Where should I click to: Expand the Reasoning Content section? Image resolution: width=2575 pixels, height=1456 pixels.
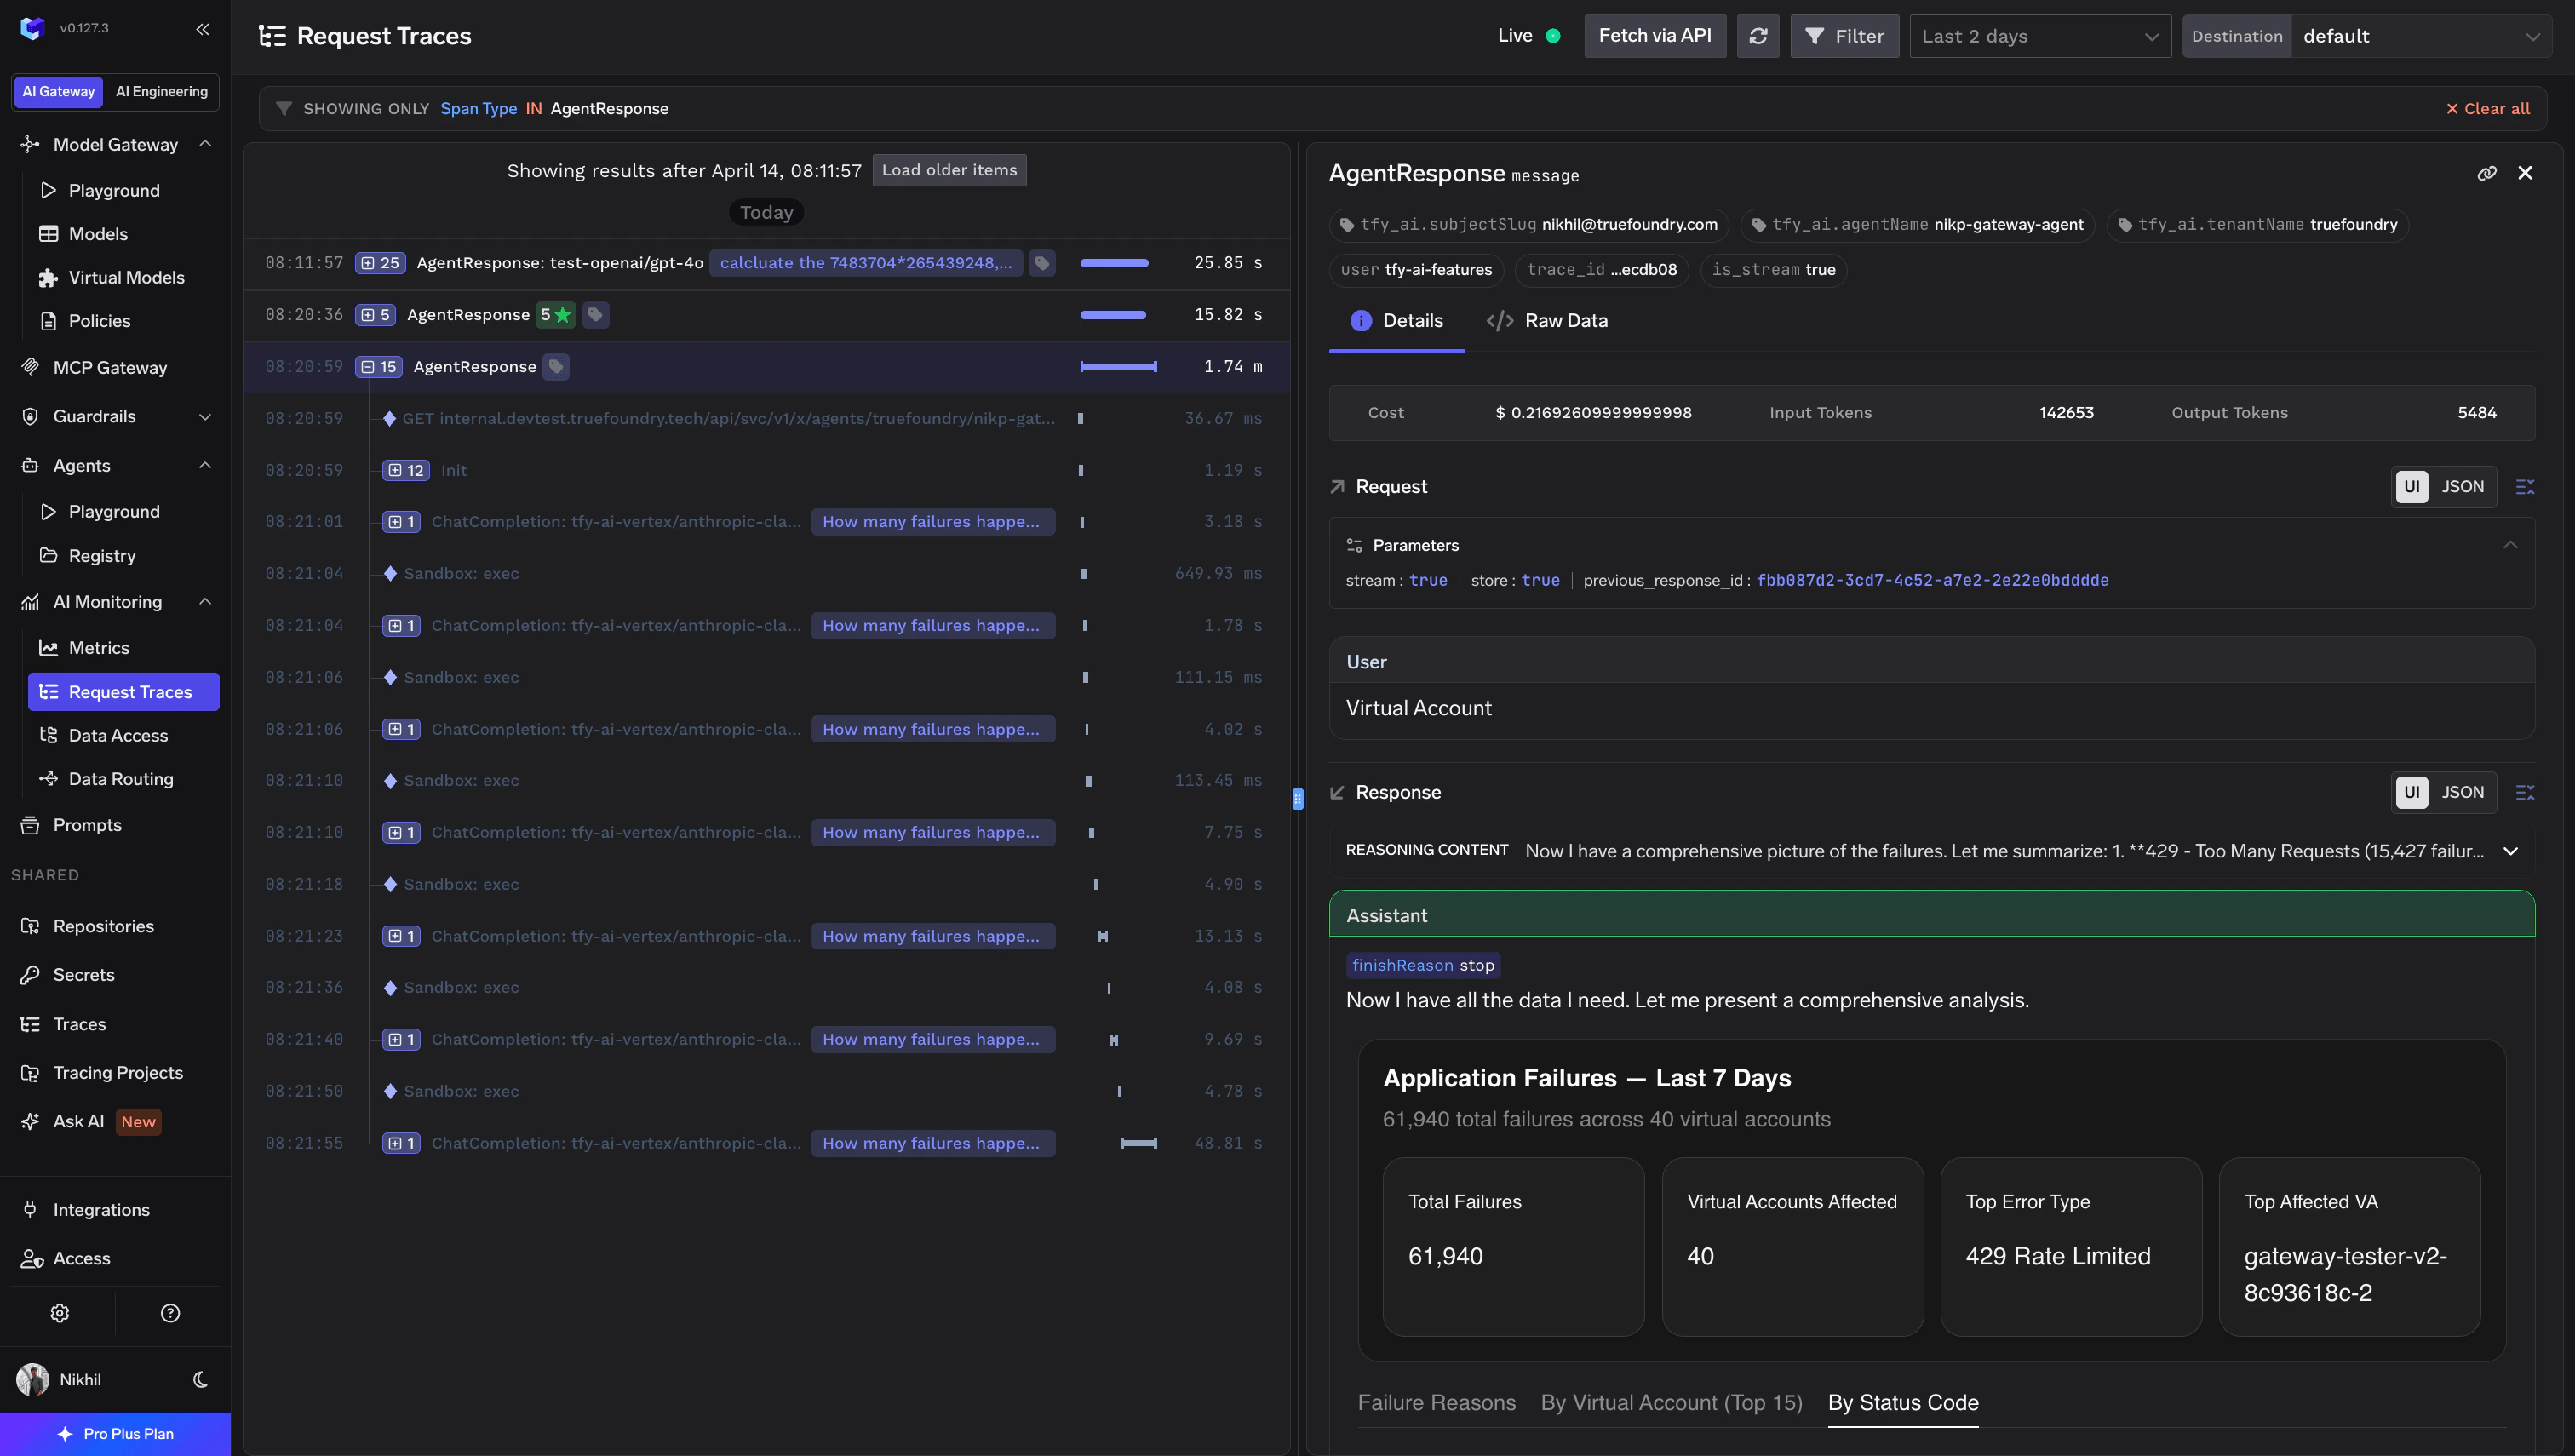click(2512, 851)
